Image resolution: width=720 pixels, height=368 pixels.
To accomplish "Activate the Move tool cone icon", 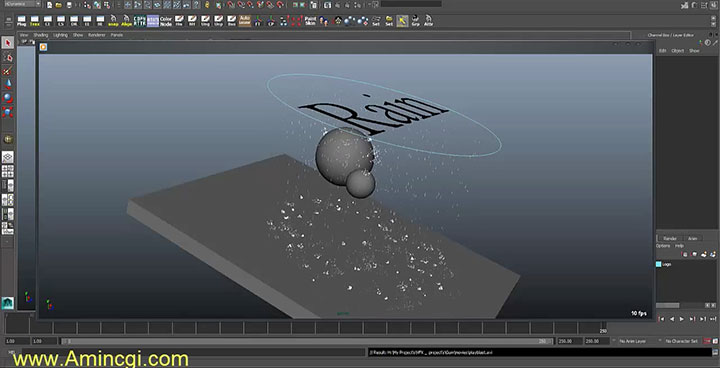I will (7, 84).
